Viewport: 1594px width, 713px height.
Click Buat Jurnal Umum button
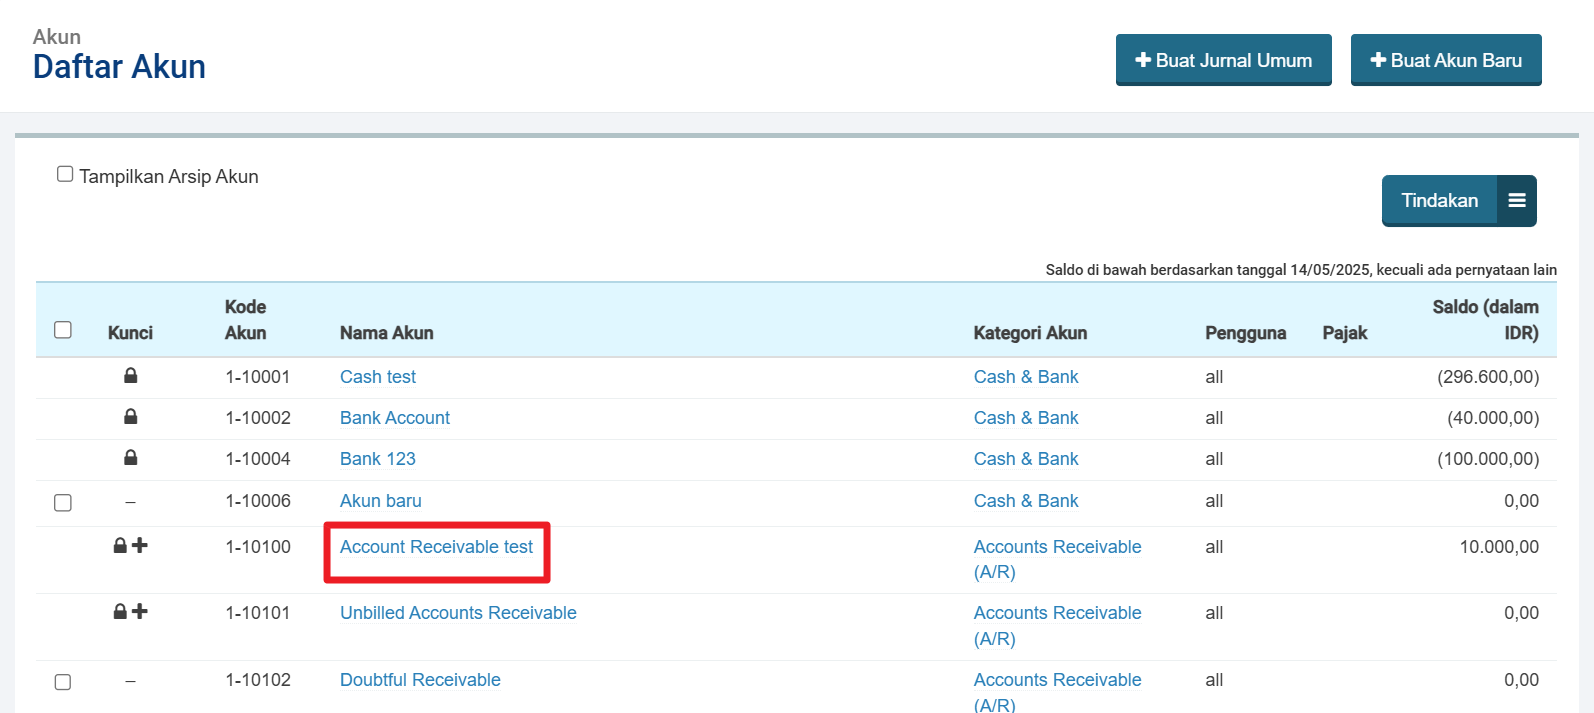[1223, 60]
